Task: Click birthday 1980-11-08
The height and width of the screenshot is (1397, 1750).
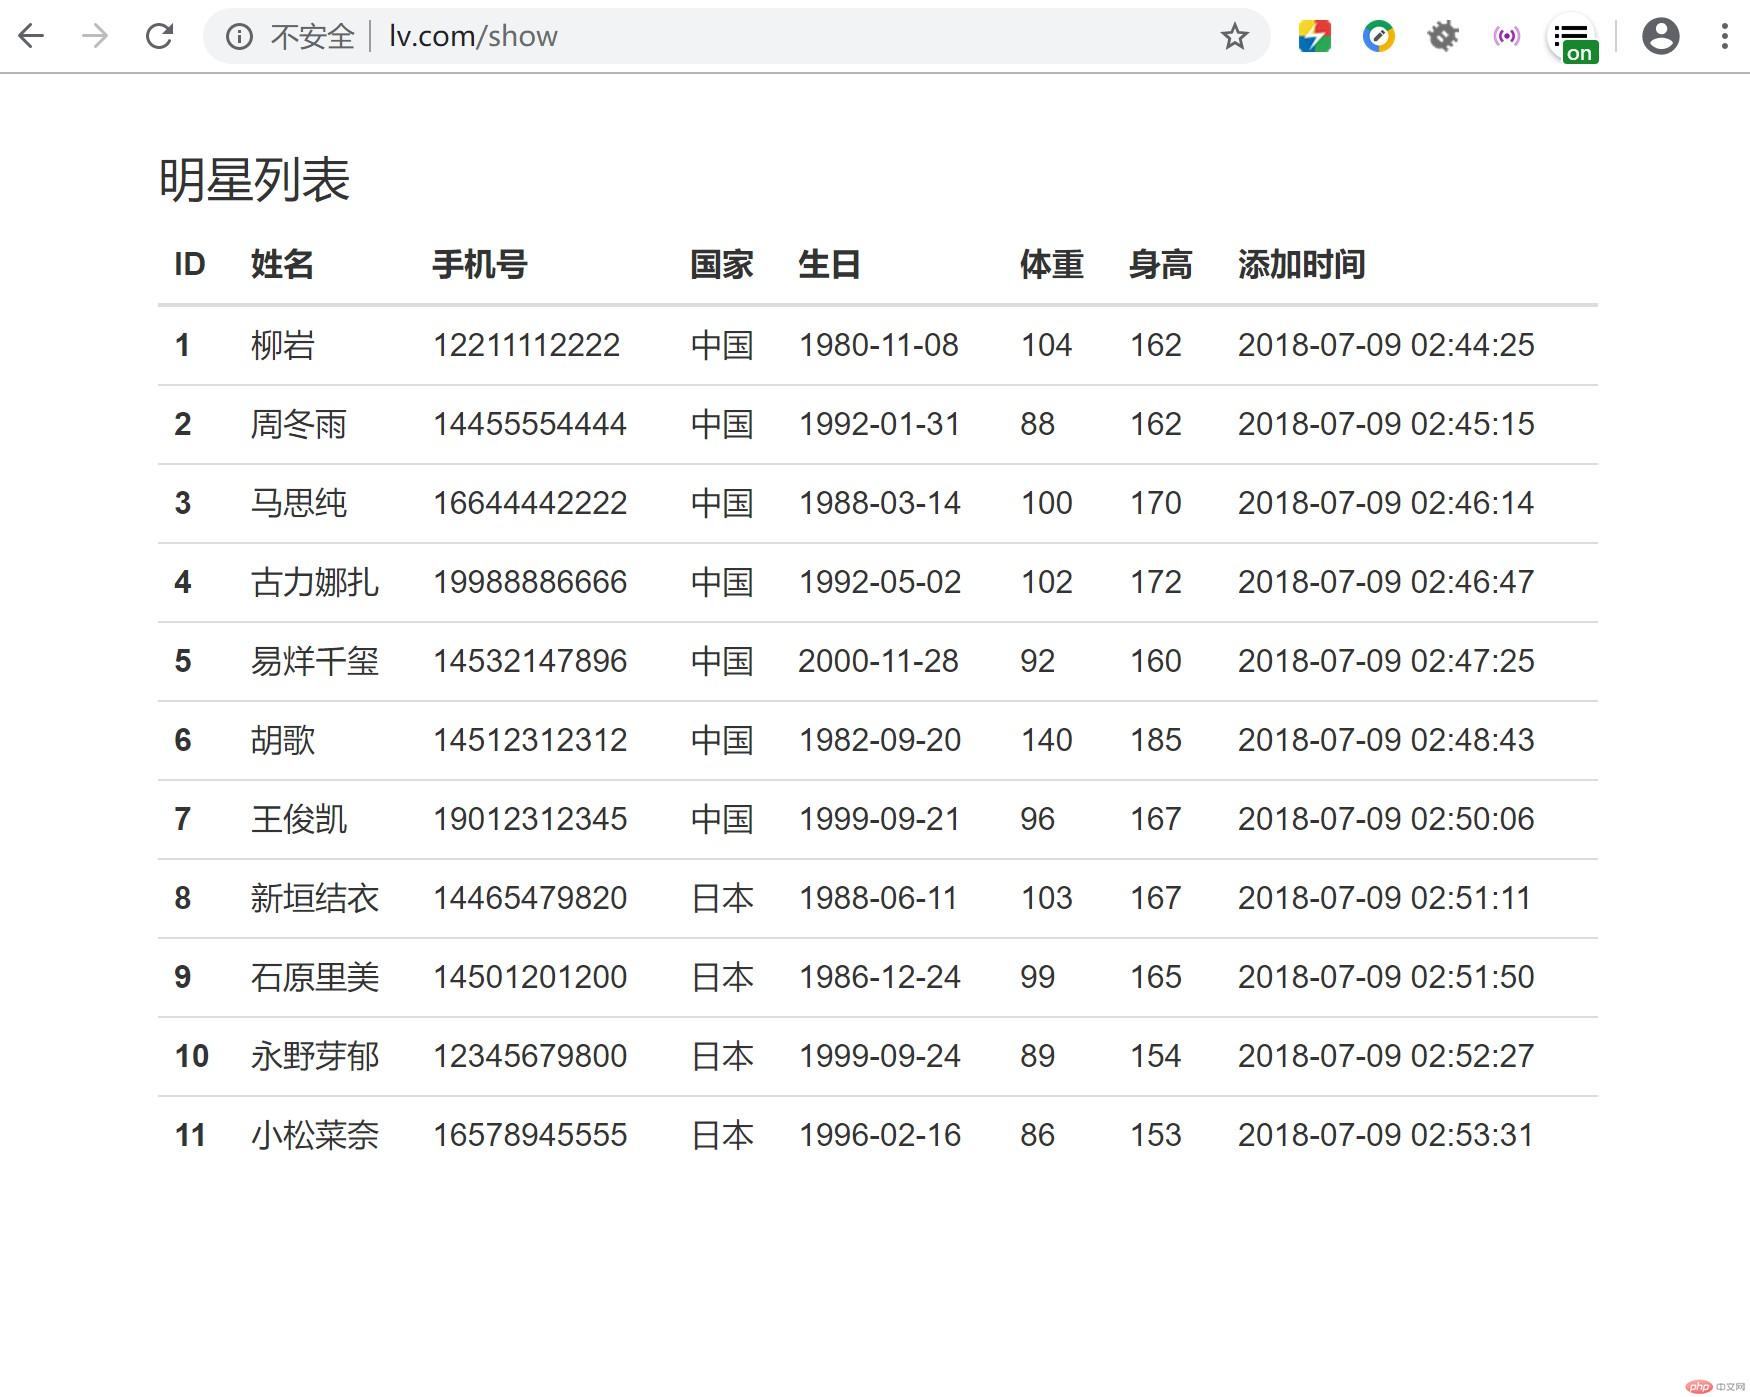Action: (878, 345)
